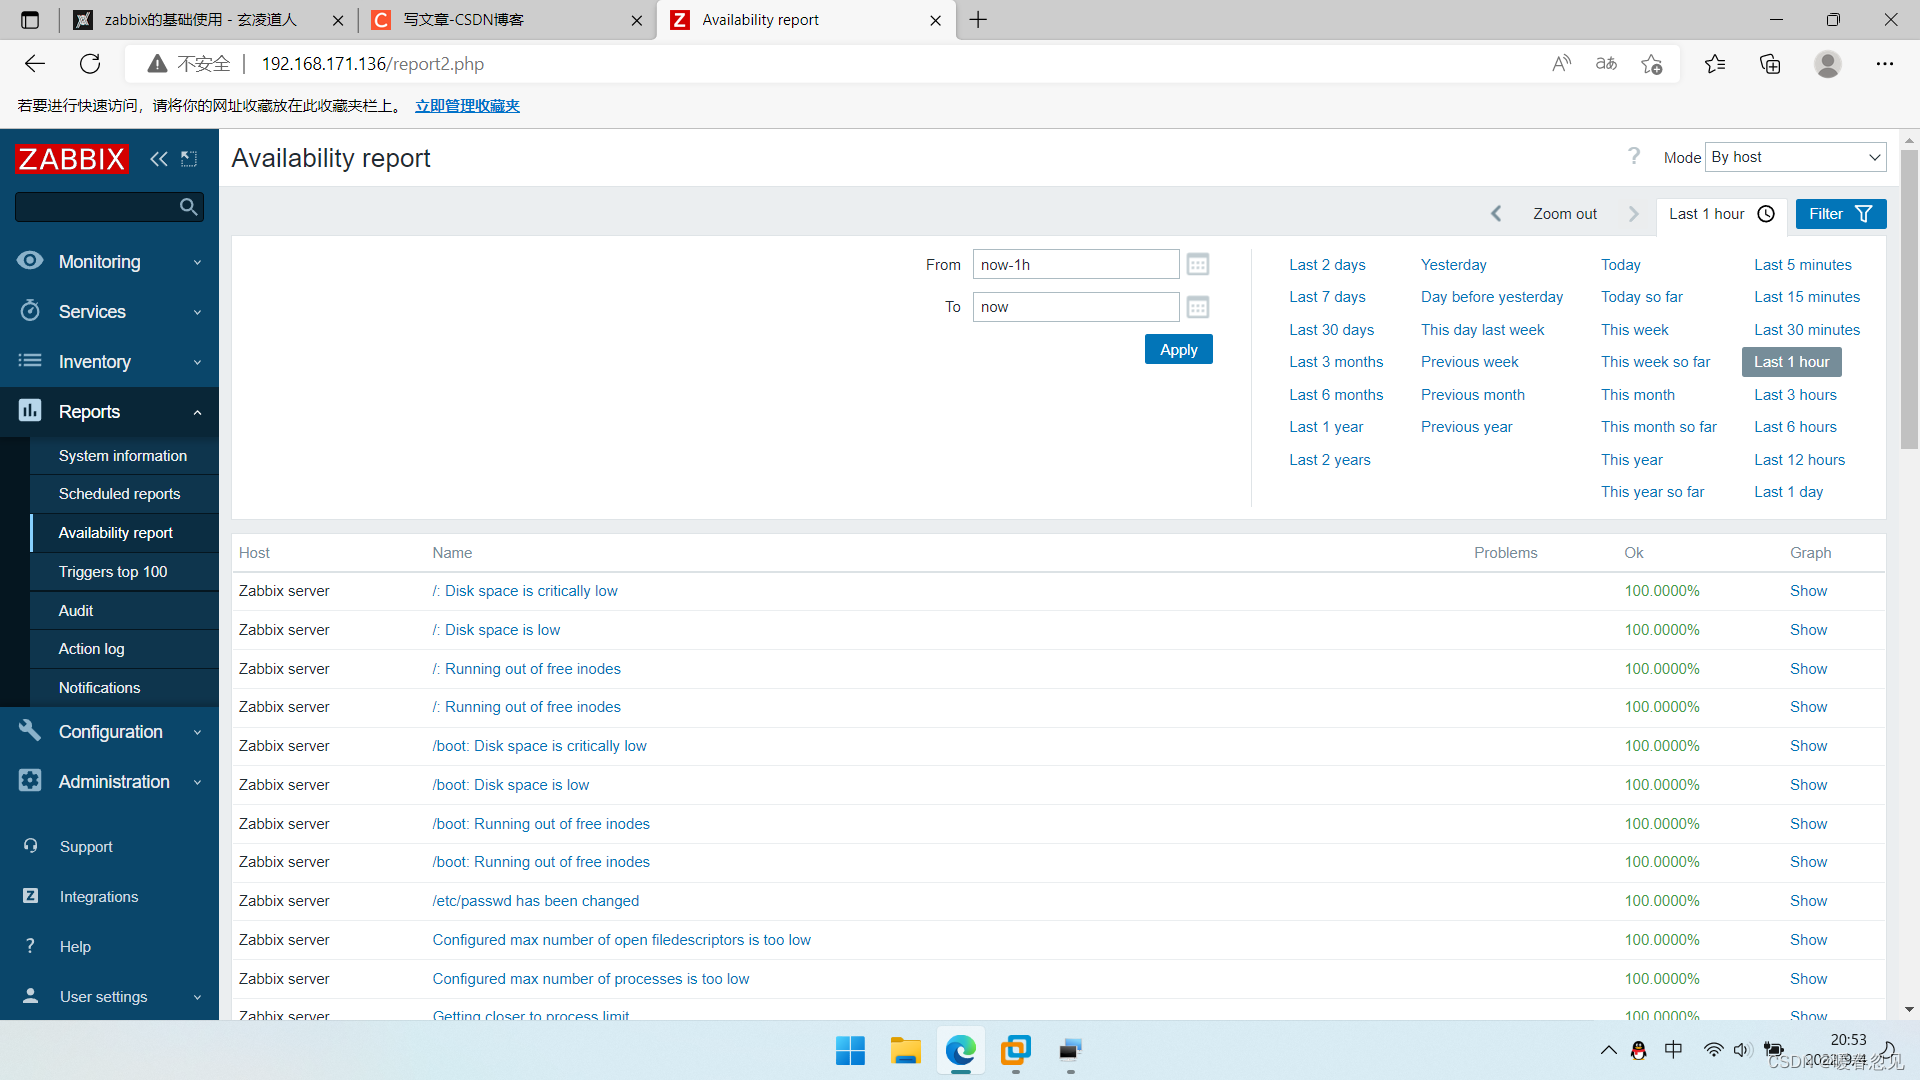Expand the User settings menu
This screenshot has width=1920, height=1080.
[110, 997]
